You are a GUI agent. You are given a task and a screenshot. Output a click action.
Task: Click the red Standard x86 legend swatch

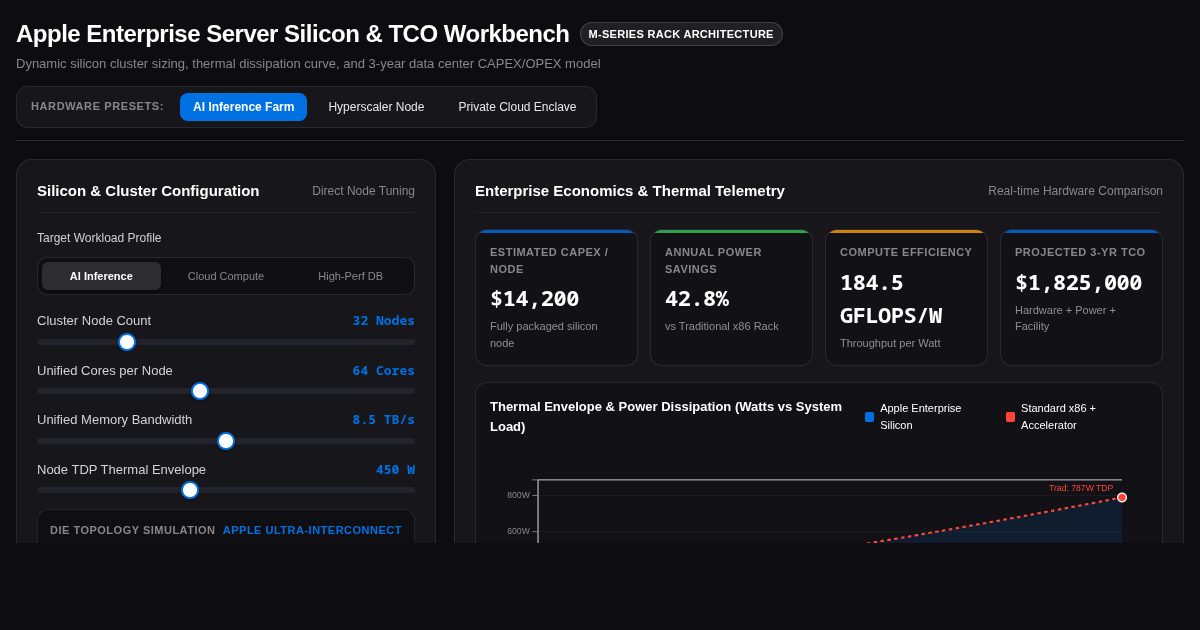1010,417
